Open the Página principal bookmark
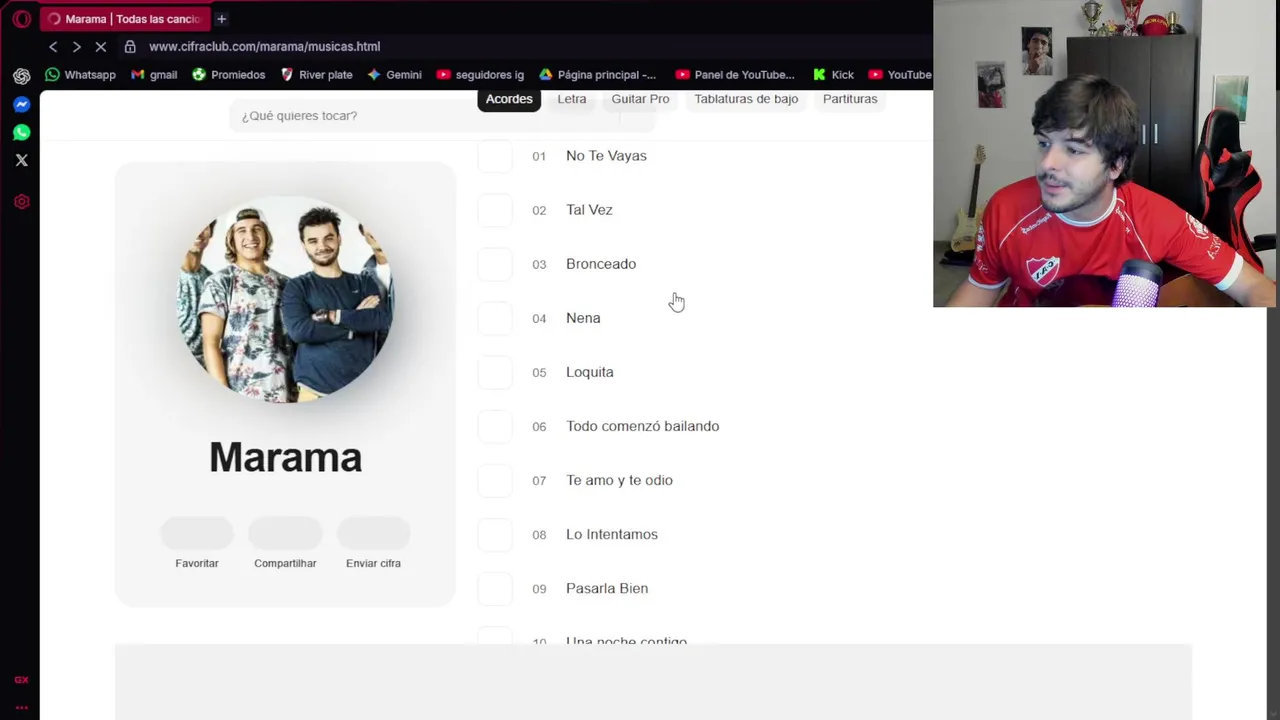1280x720 pixels. 597,74
